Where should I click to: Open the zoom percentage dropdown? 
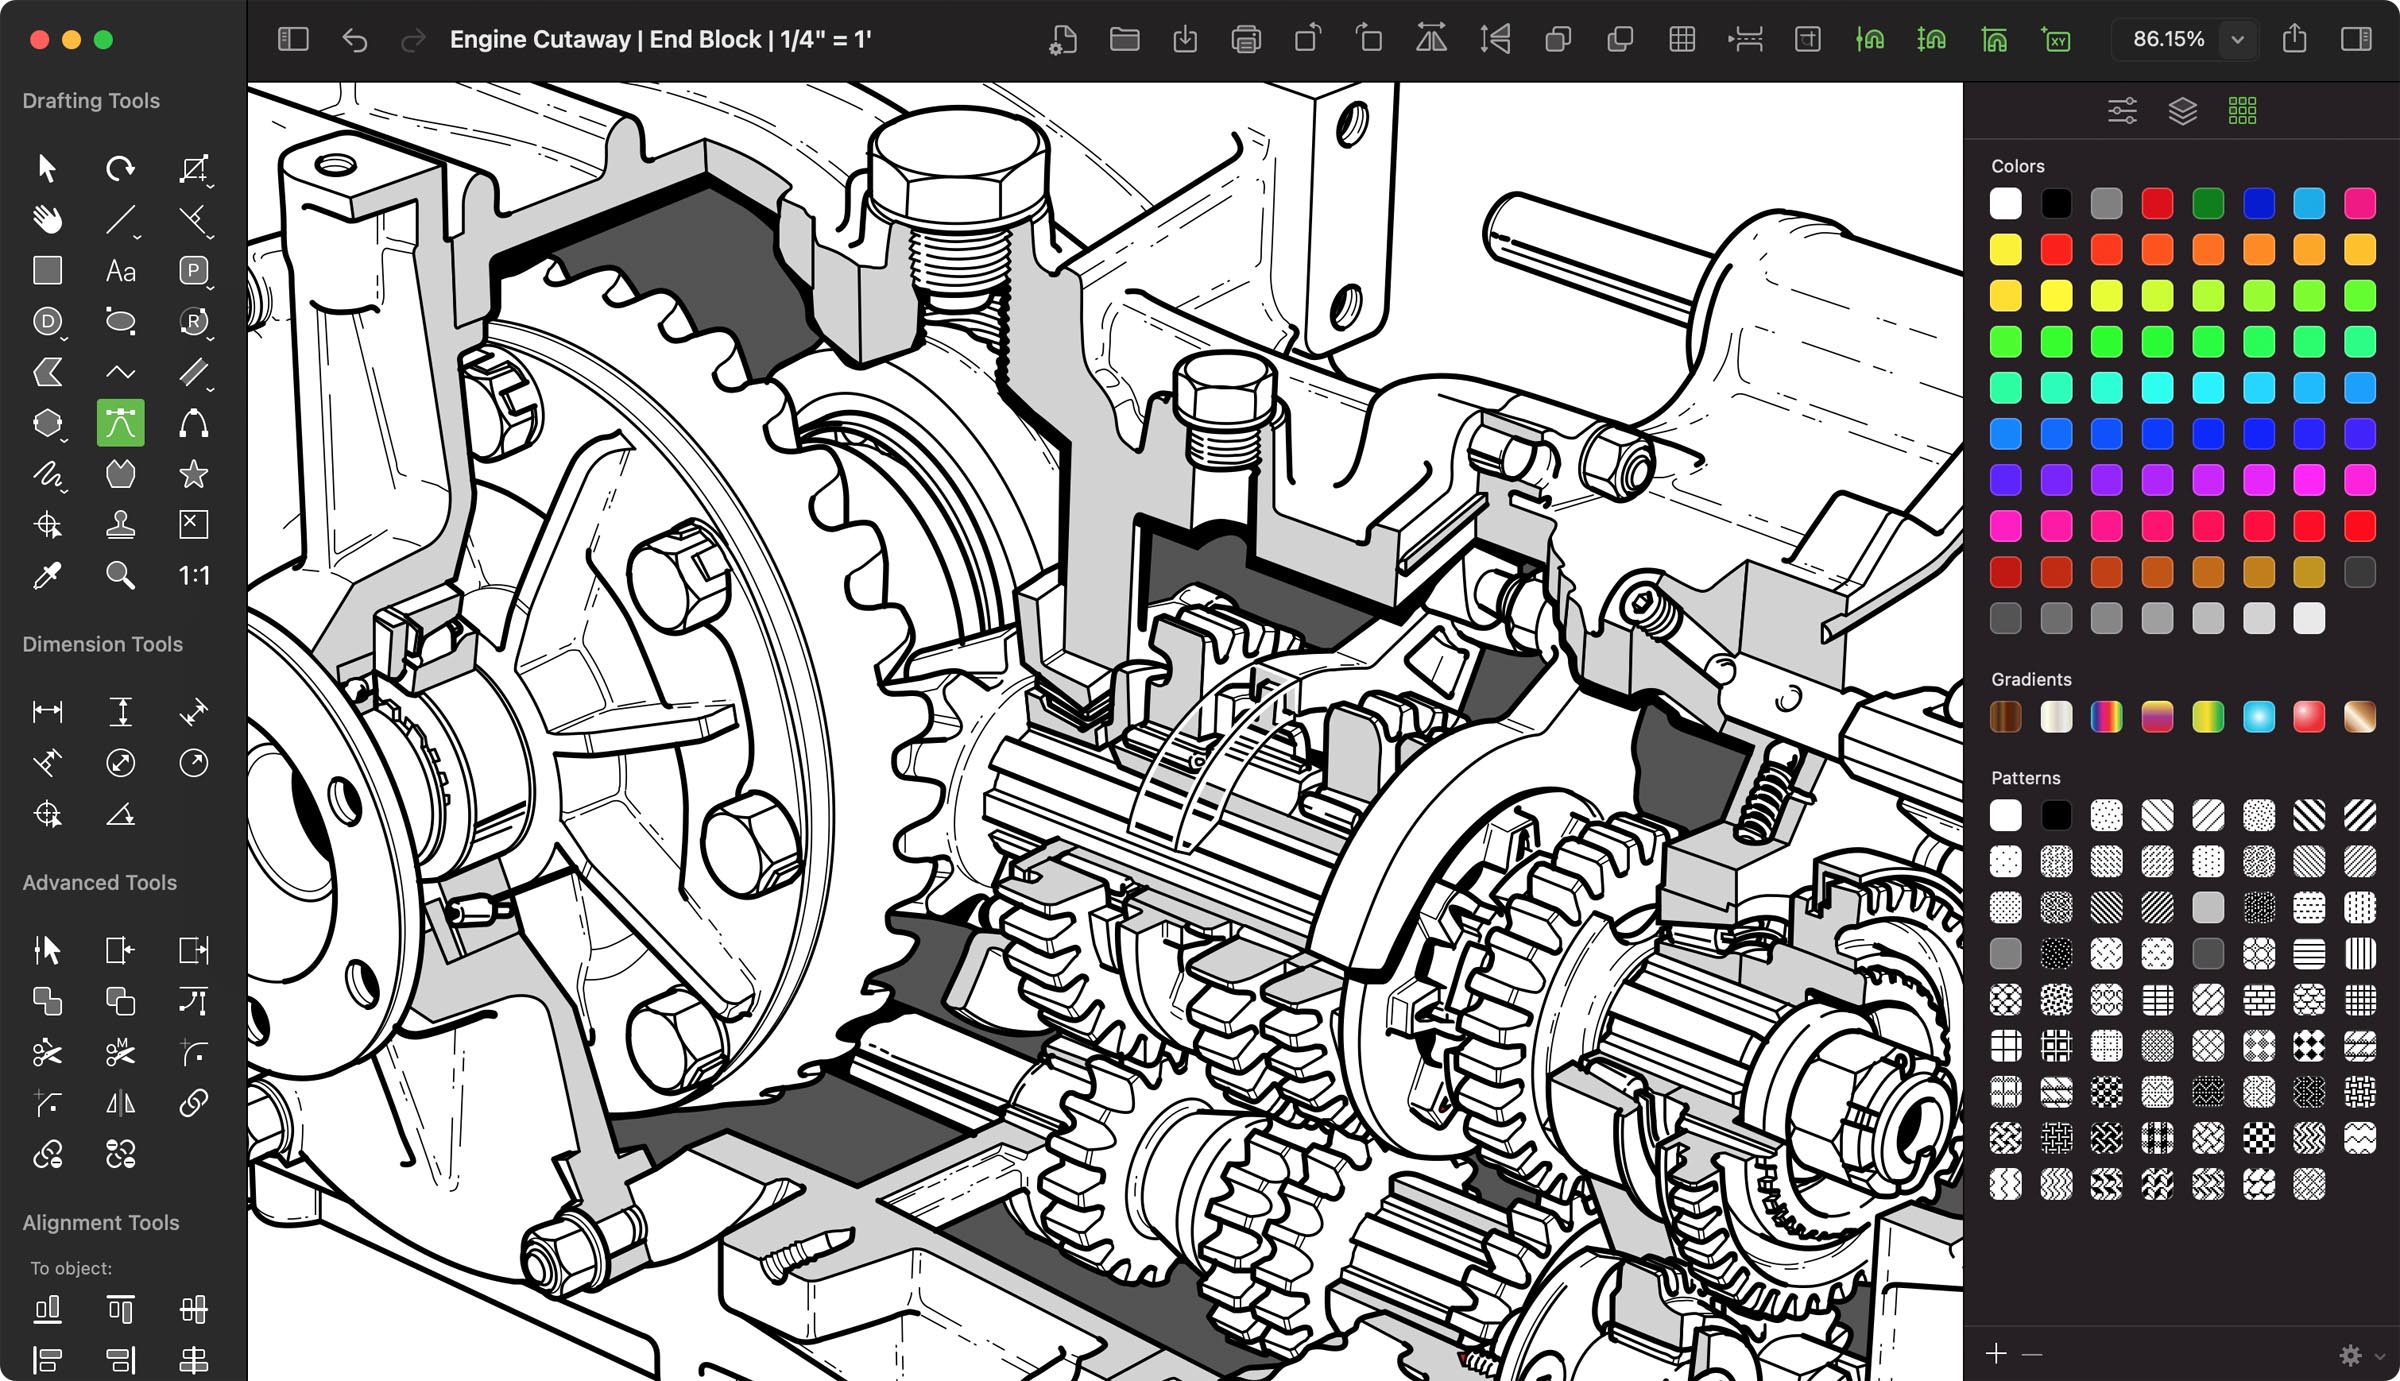[x=2237, y=40]
